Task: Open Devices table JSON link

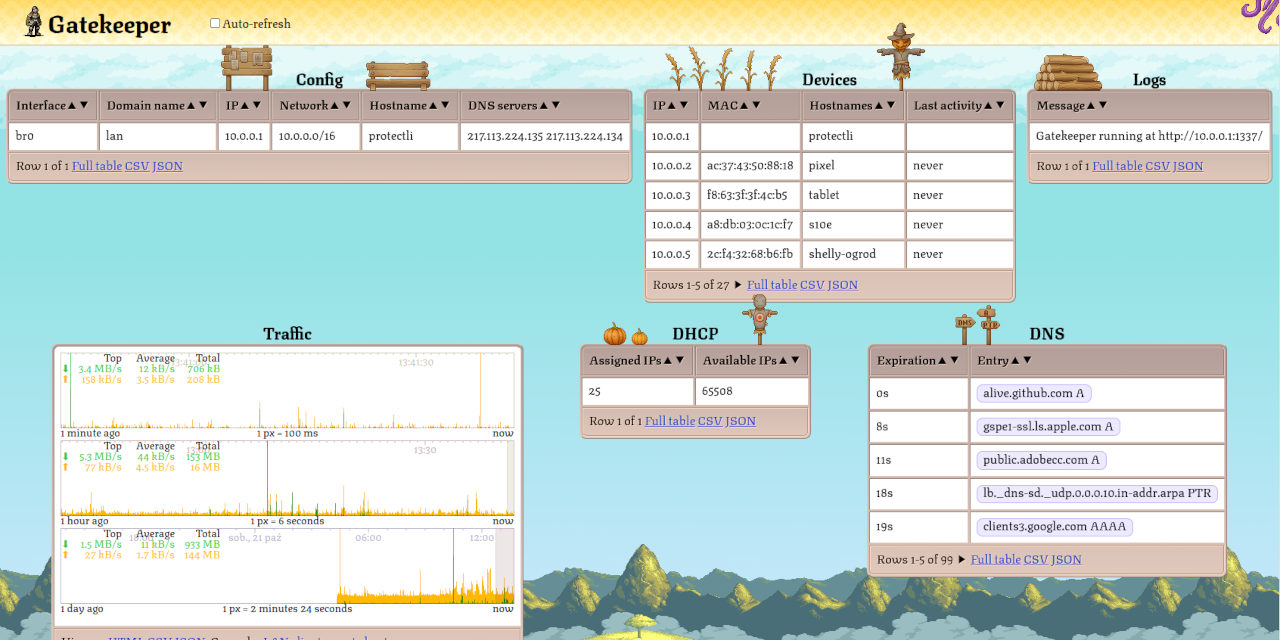Action: pos(842,285)
